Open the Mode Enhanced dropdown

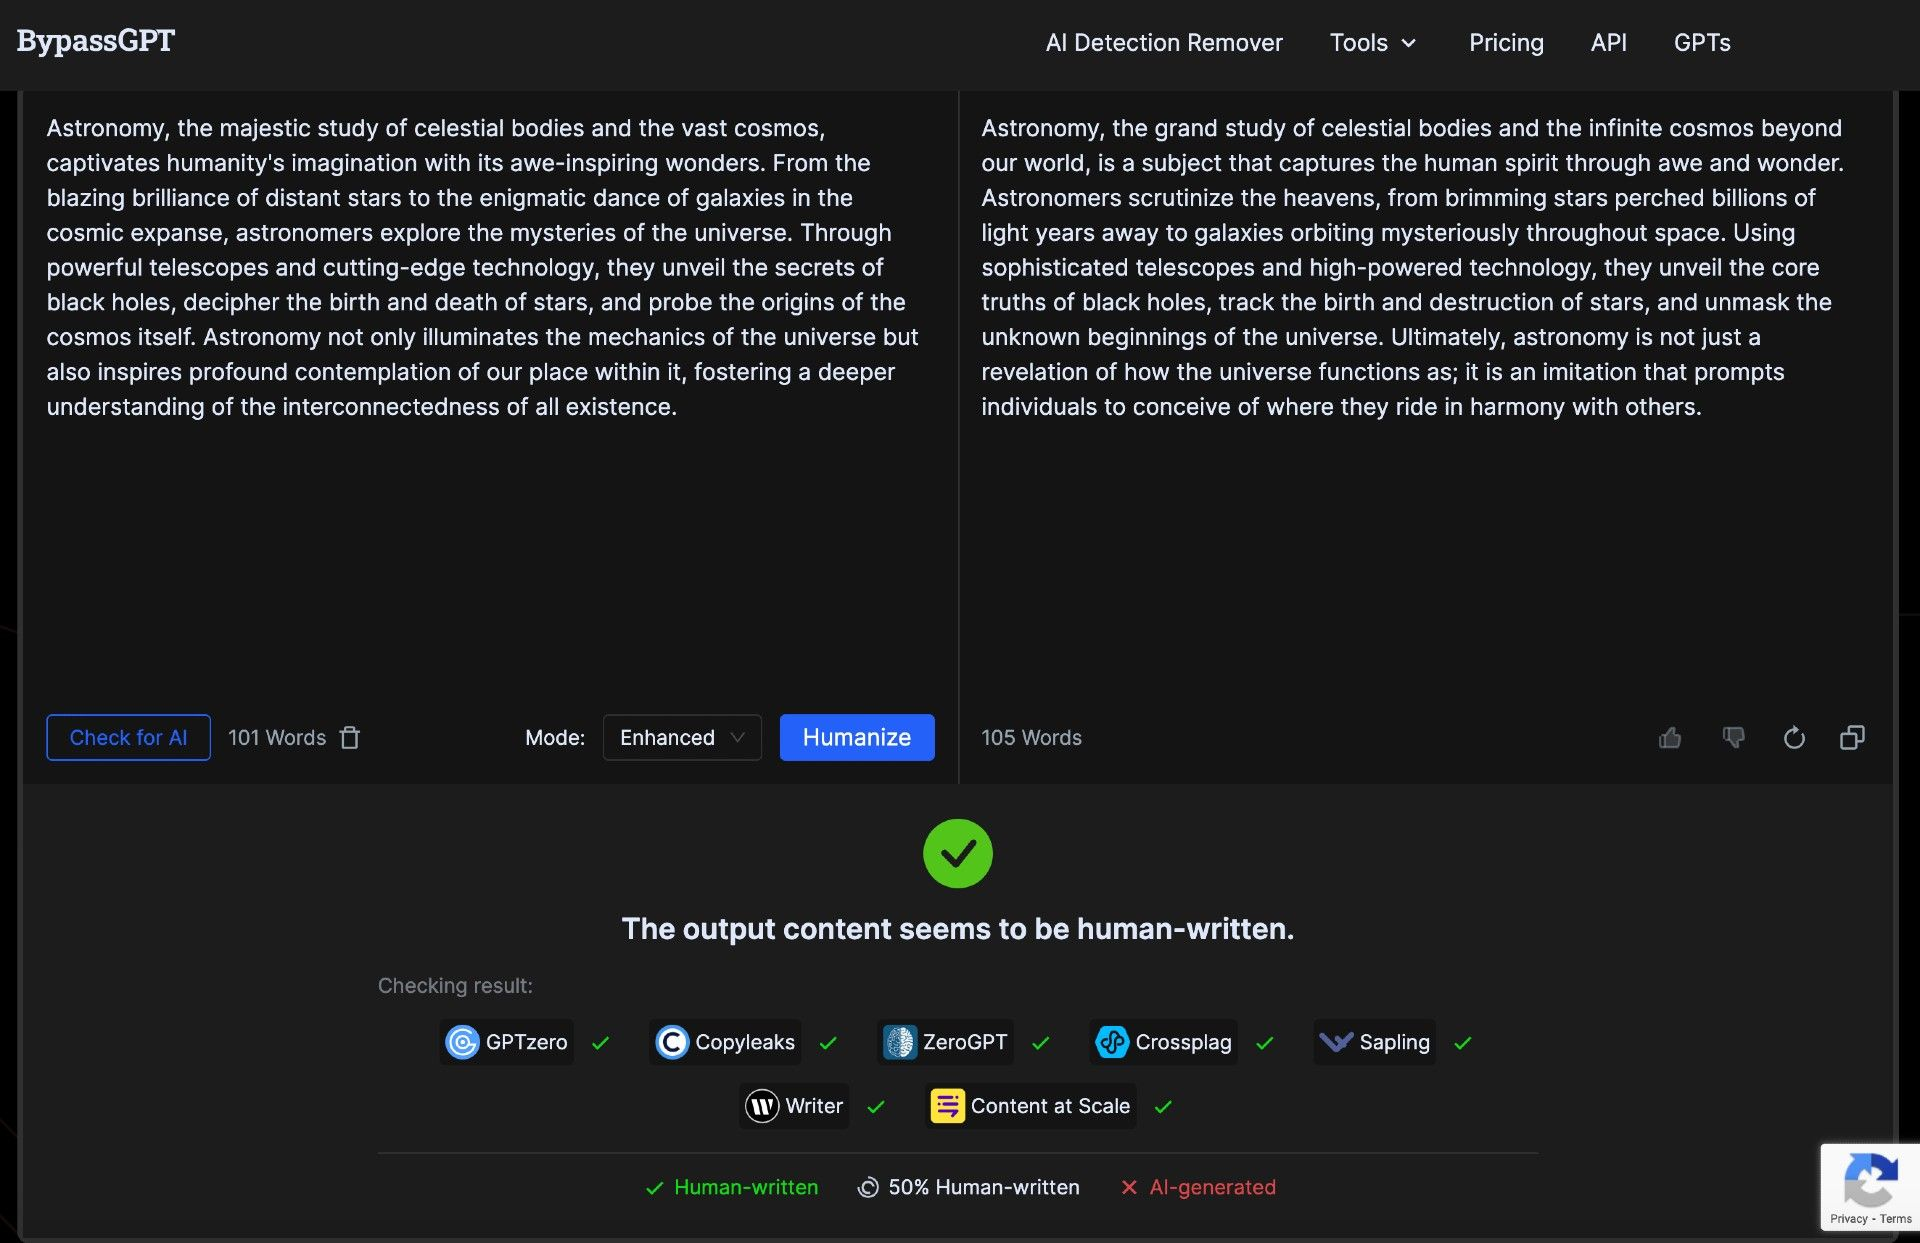click(x=682, y=738)
